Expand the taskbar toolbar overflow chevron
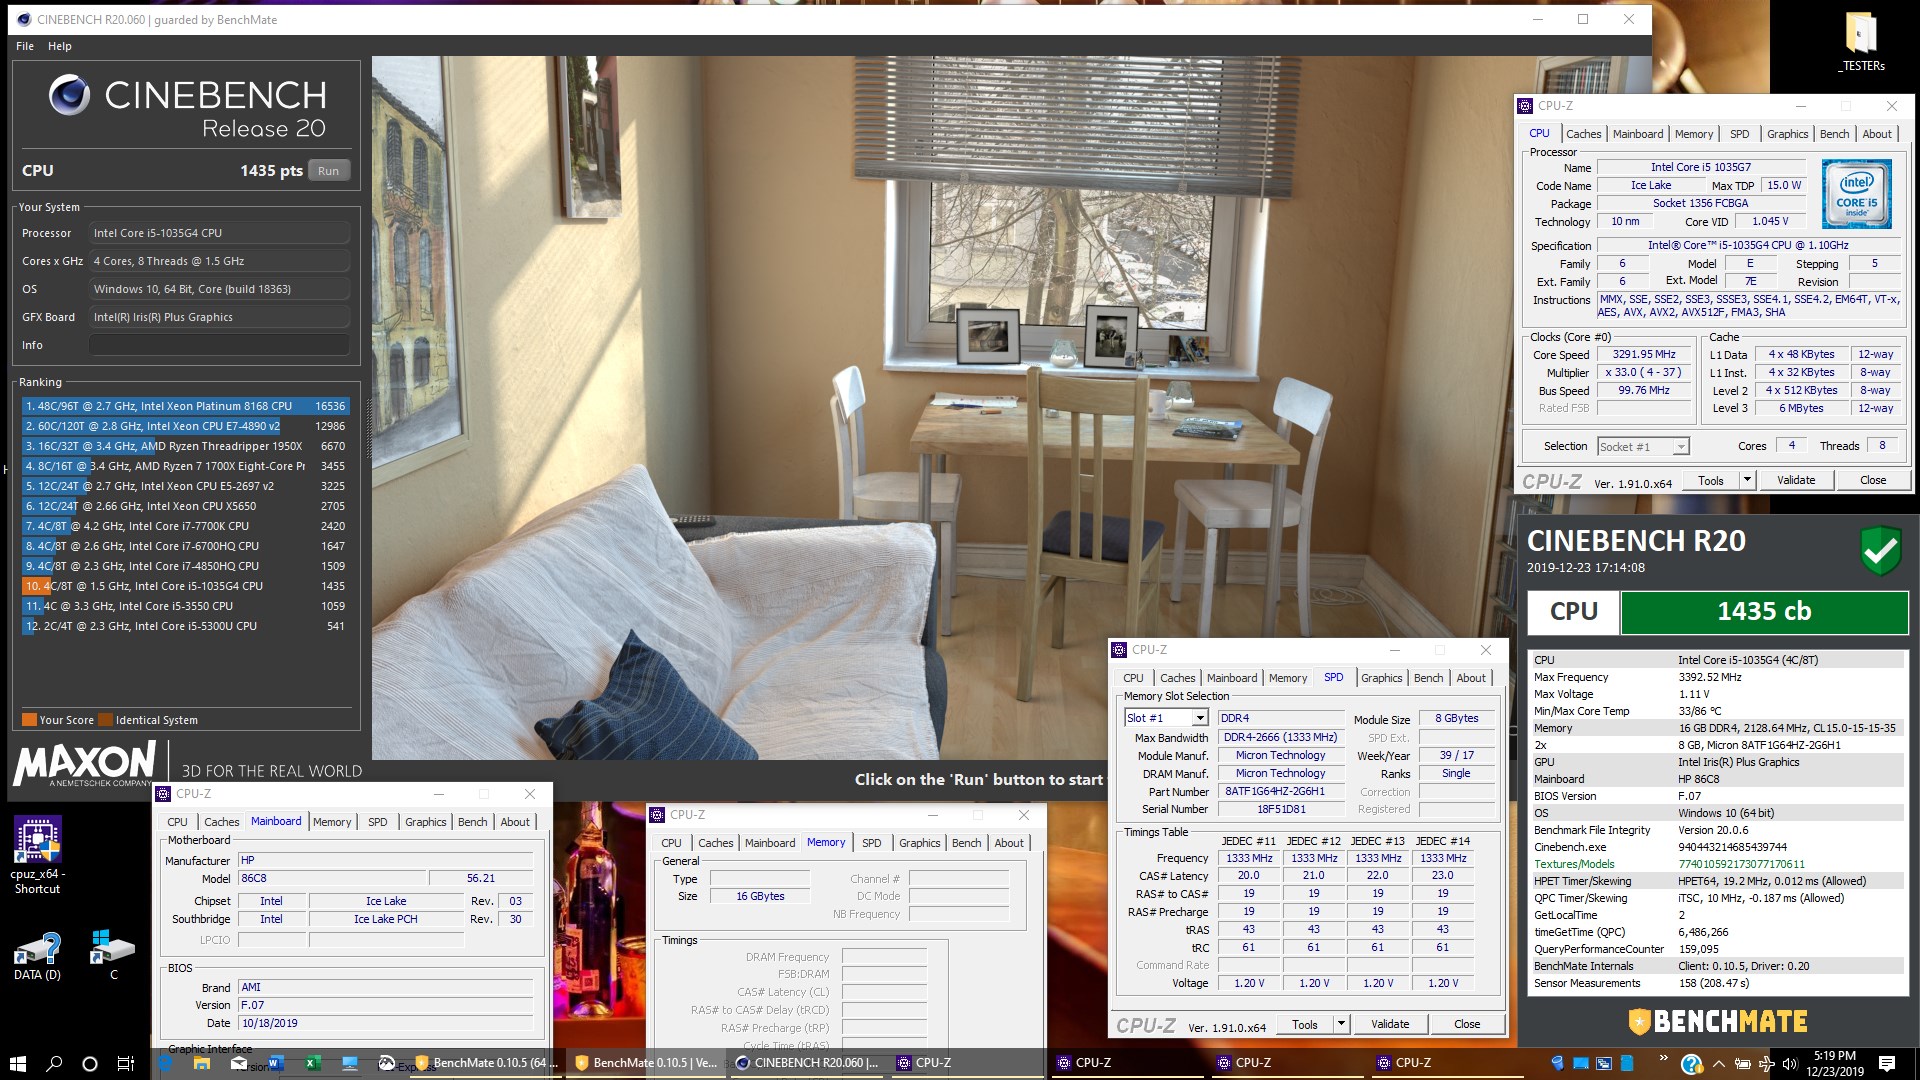 [1663, 1058]
